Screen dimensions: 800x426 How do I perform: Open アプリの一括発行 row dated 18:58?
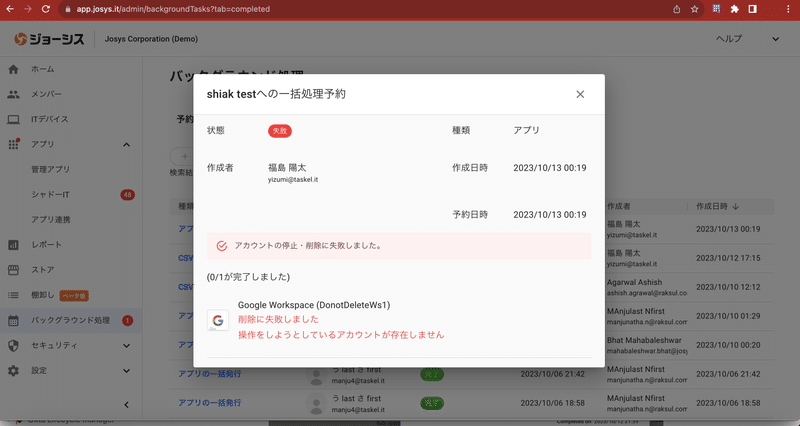[209, 403]
